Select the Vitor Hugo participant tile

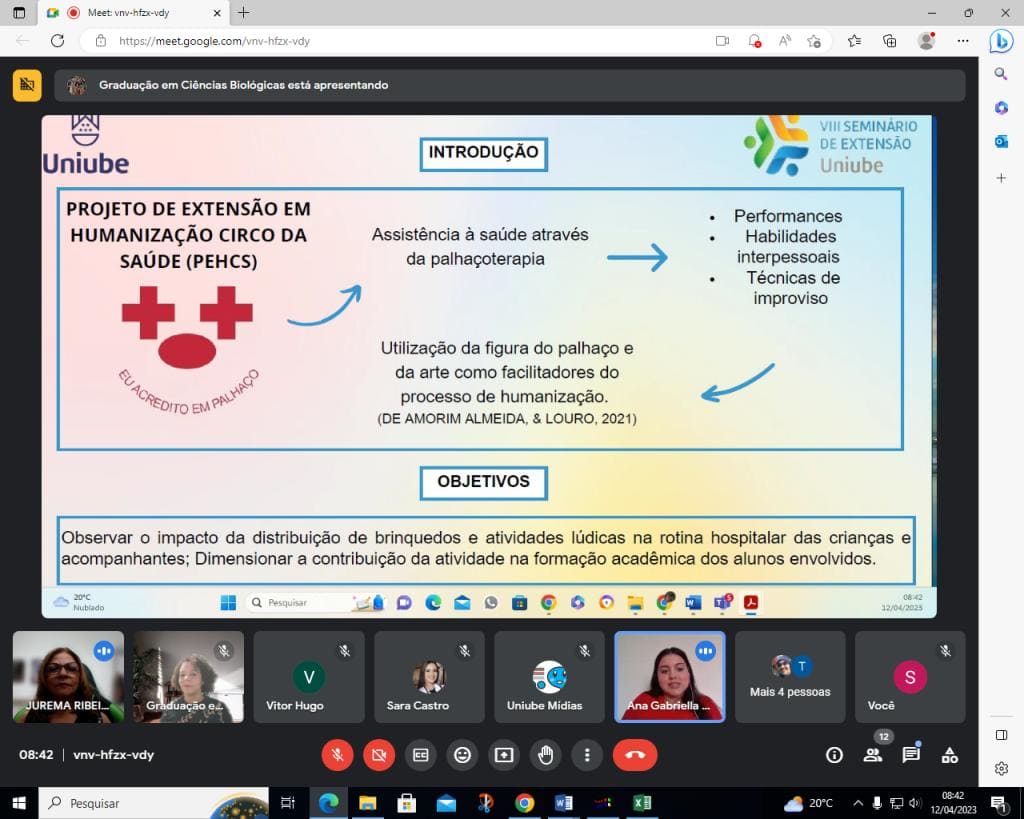click(x=308, y=677)
